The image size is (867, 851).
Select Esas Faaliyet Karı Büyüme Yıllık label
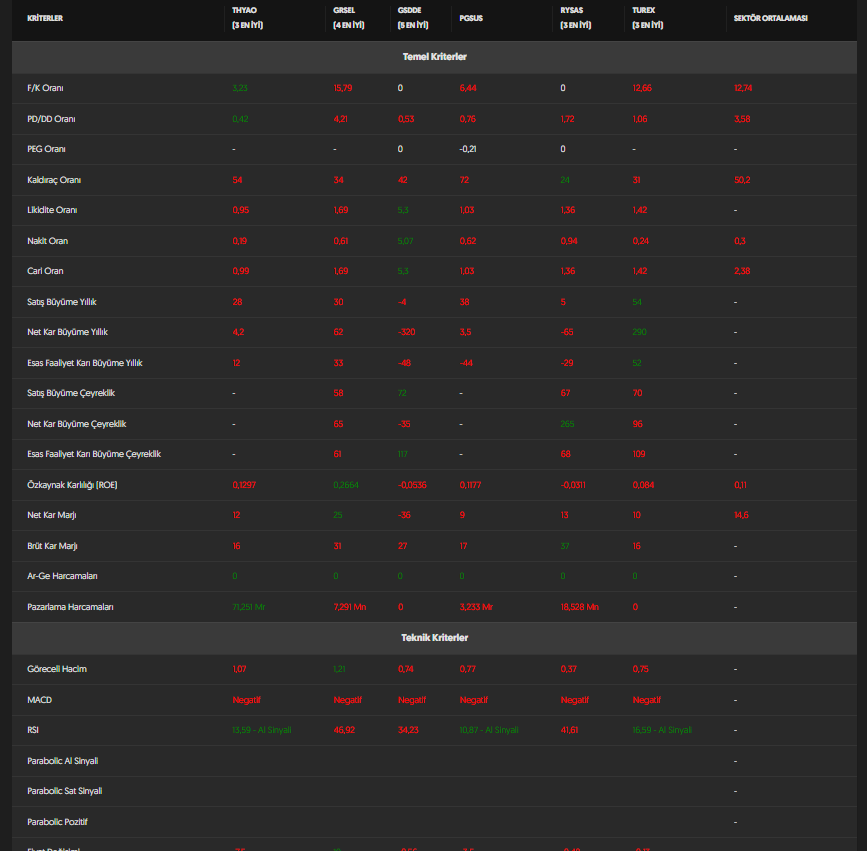click(85, 363)
